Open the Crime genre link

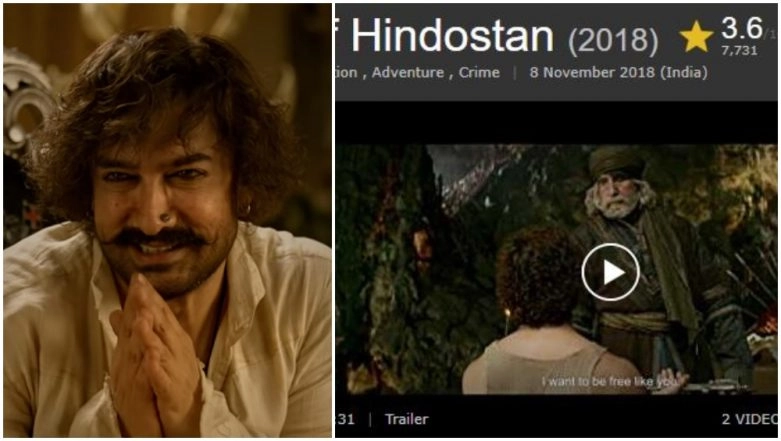pos(479,72)
